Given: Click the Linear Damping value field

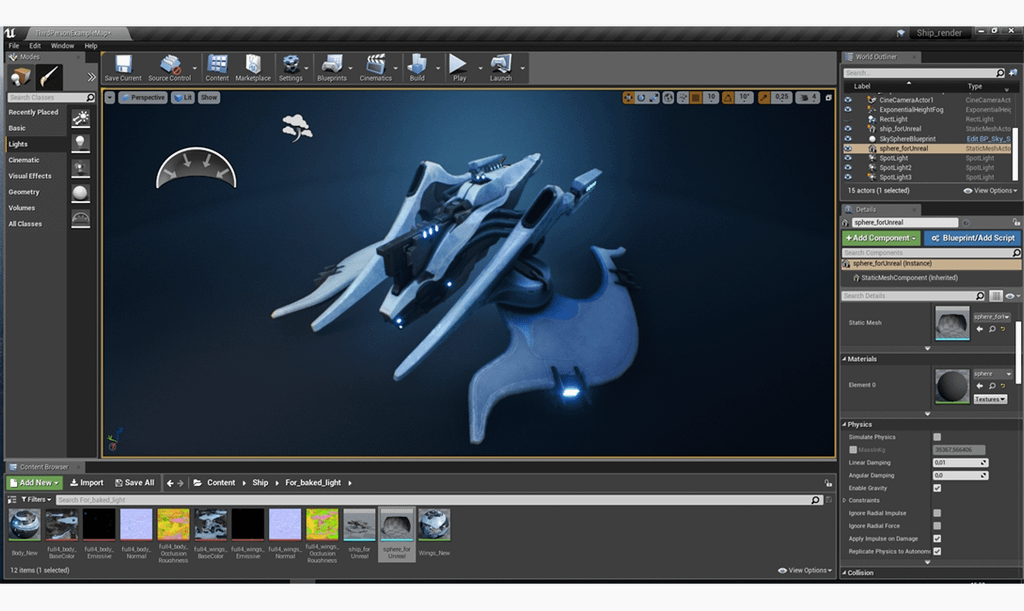Looking at the screenshot, I should click(x=960, y=463).
